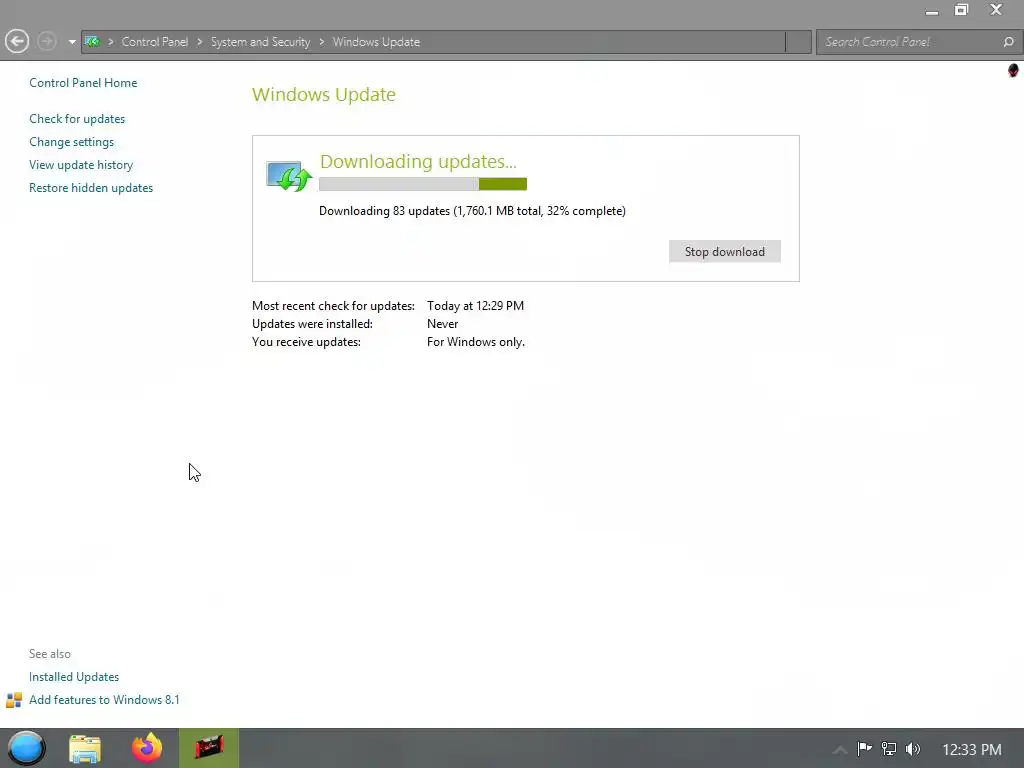1024x768 pixels.
Task: Click 'For Windows only.' text
Action: [476, 342]
